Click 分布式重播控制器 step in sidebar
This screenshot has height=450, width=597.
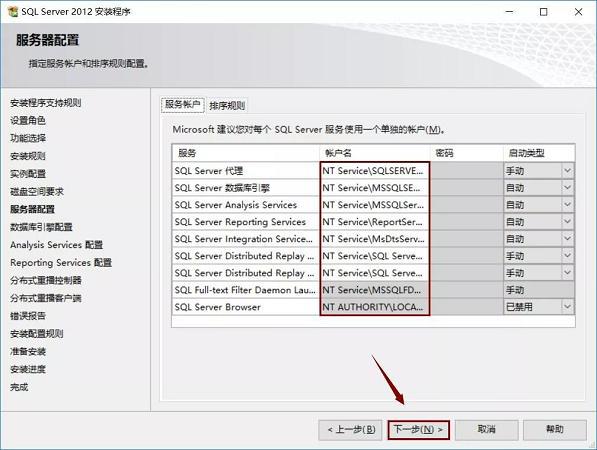[46, 280]
